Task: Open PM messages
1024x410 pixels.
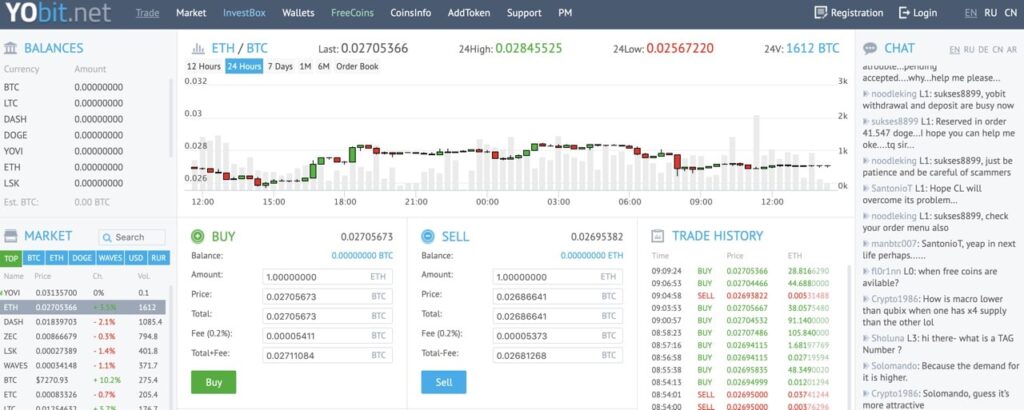Action: point(566,12)
